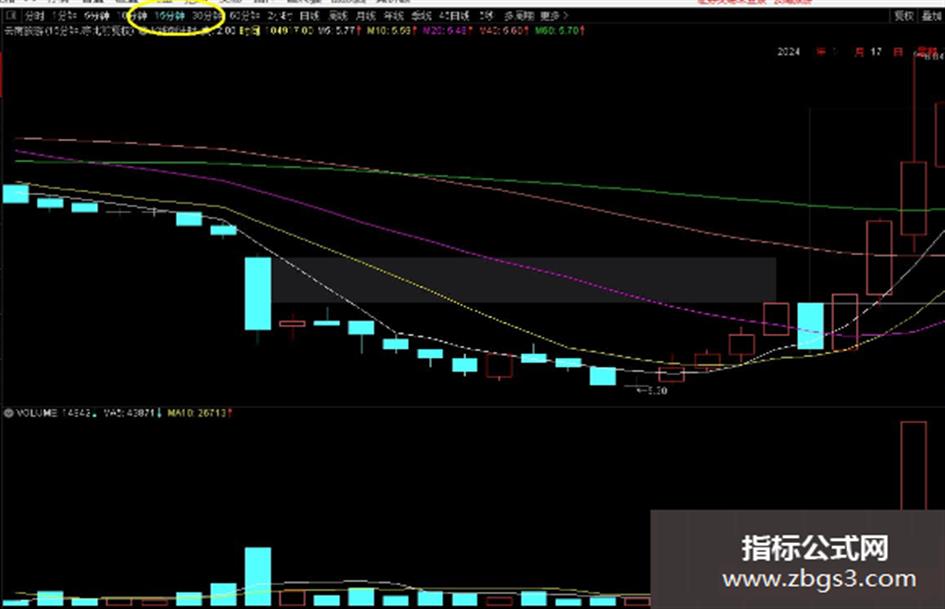The height and width of the screenshot is (609, 945).
Task: Click the 5.50 low price marker
Action: tap(652, 391)
